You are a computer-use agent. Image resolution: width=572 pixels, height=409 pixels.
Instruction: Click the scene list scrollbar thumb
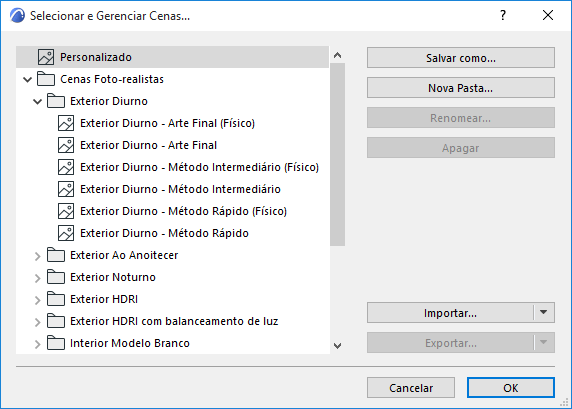click(x=337, y=154)
